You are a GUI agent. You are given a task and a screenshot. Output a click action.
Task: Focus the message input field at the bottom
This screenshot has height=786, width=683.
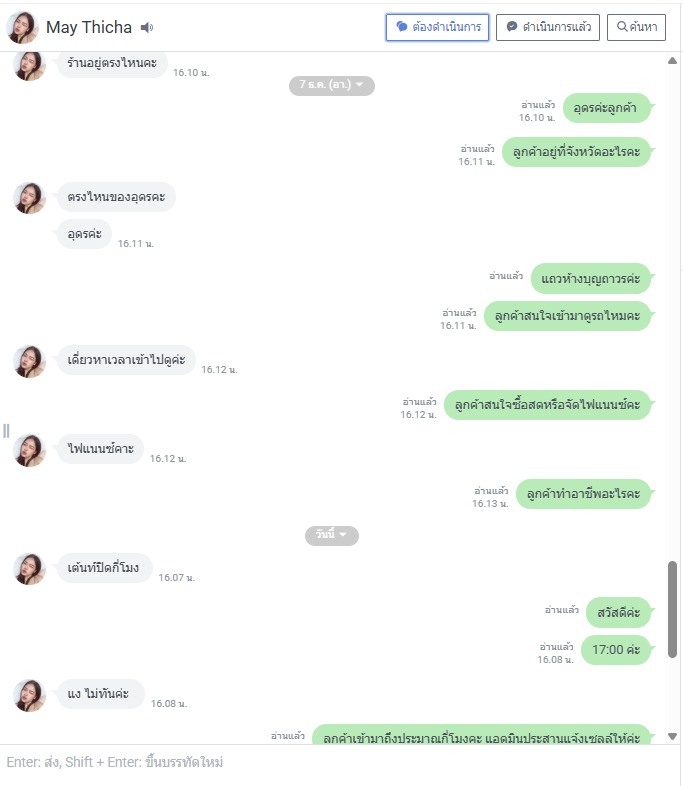[x=341, y=762]
